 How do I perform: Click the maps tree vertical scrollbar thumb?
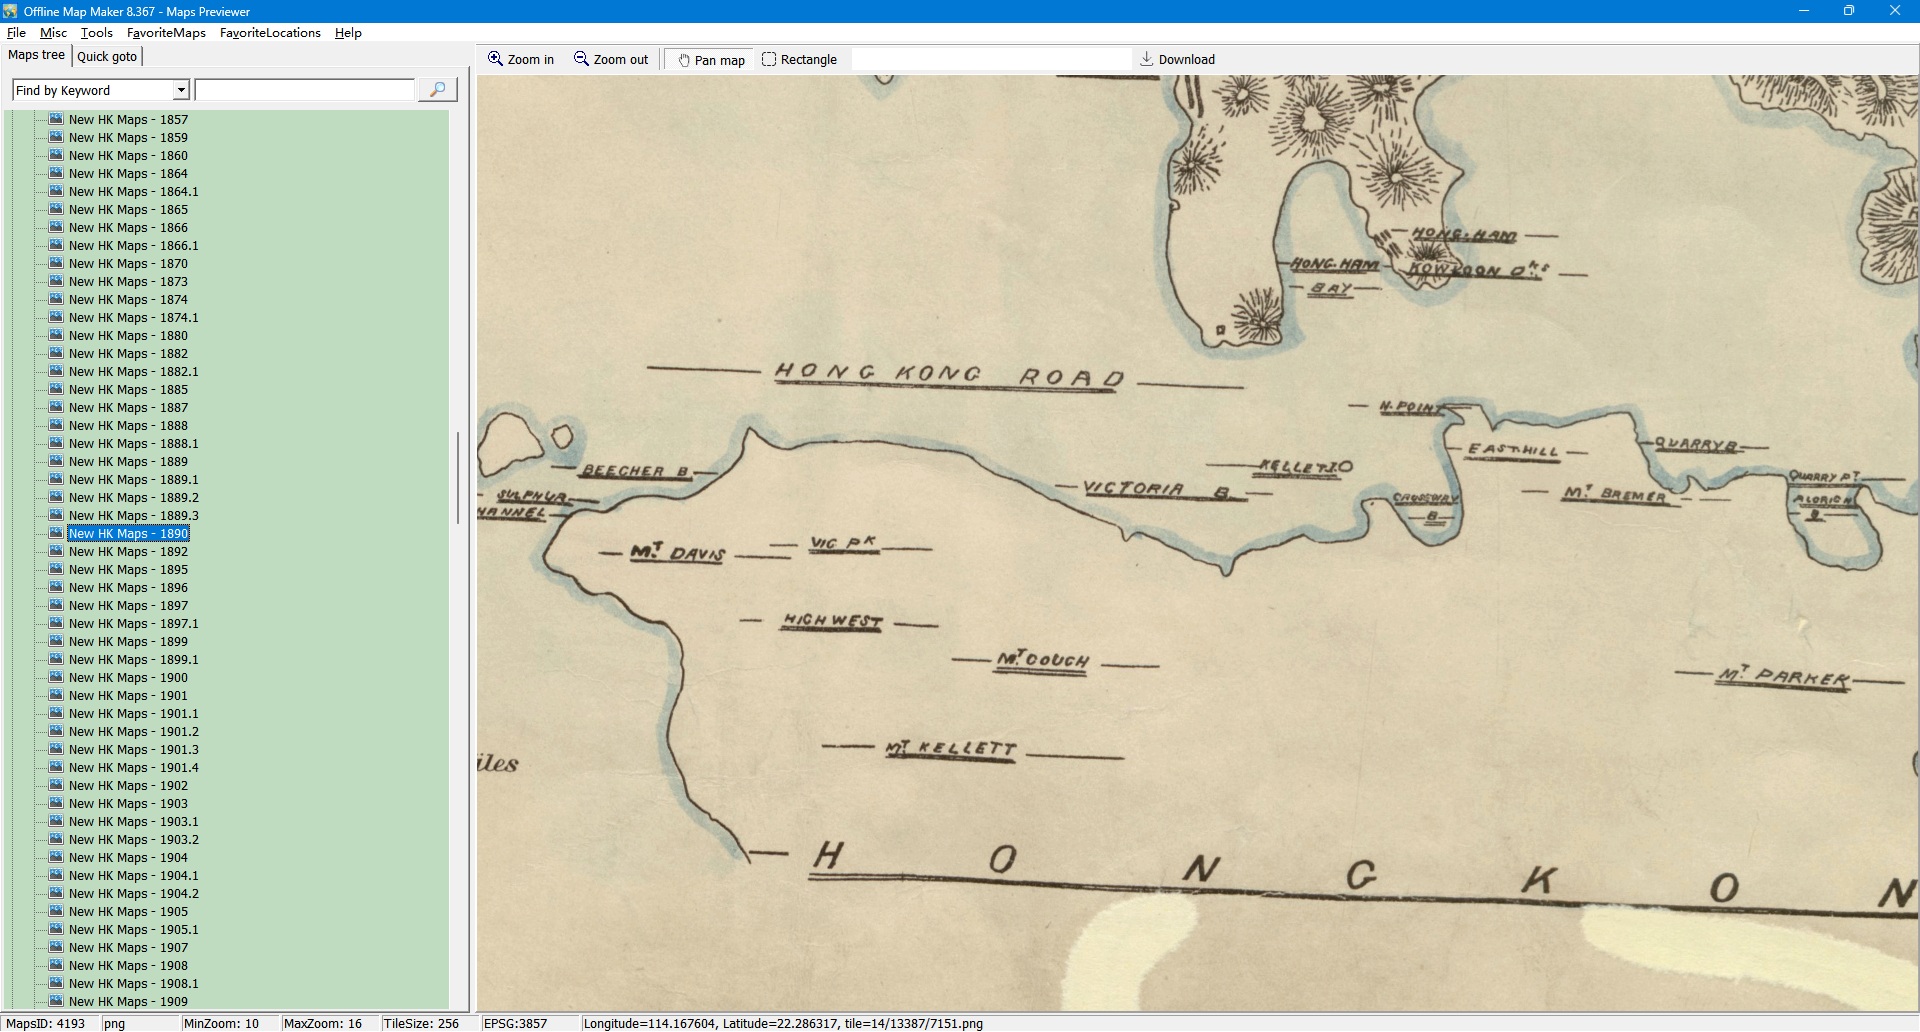pyautogui.click(x=458, y=478)
